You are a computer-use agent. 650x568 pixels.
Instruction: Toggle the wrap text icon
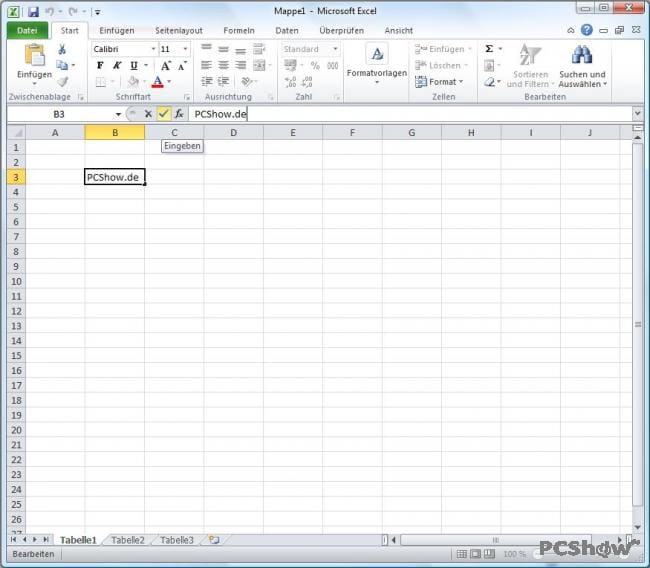tap(260, 49)
